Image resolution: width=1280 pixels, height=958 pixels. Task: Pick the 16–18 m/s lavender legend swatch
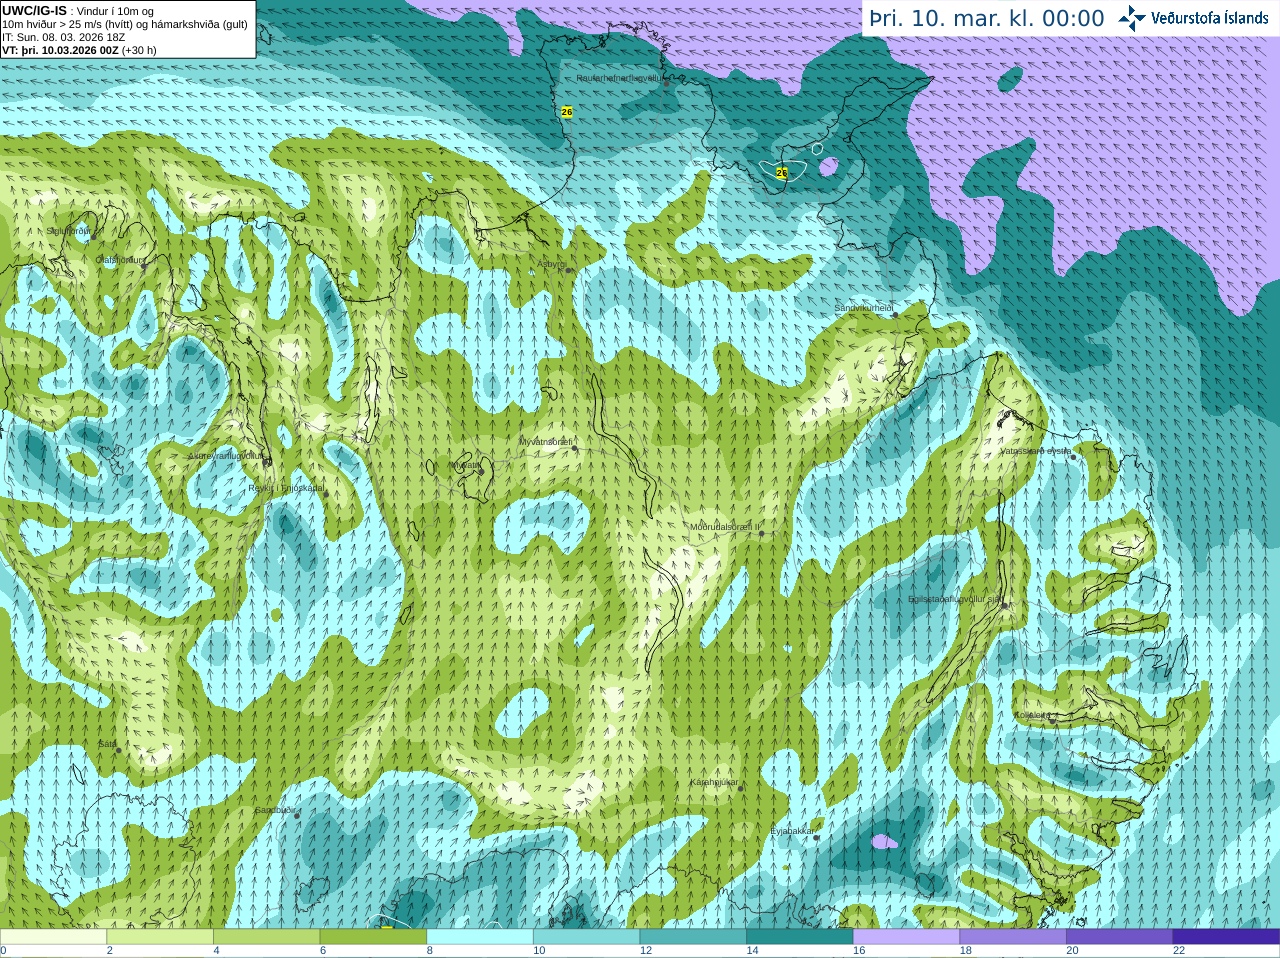pos(906,937)
